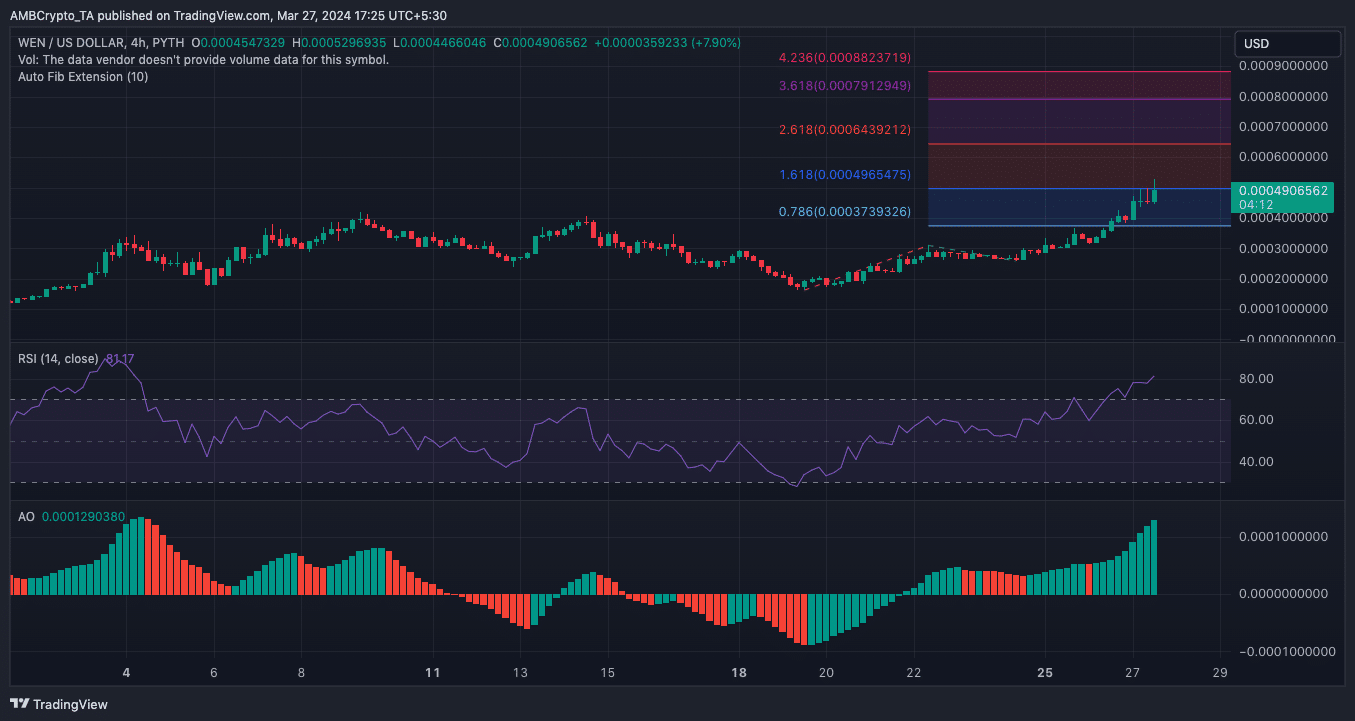The image size is (1355, 721).
Task: Click the 4.236 Fib level label
Action: (x=845, y=58)
